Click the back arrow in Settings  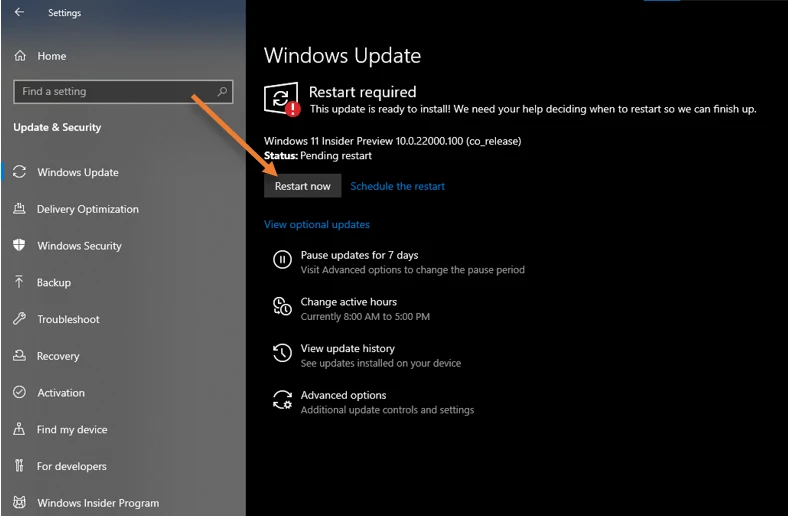[20, 12]
